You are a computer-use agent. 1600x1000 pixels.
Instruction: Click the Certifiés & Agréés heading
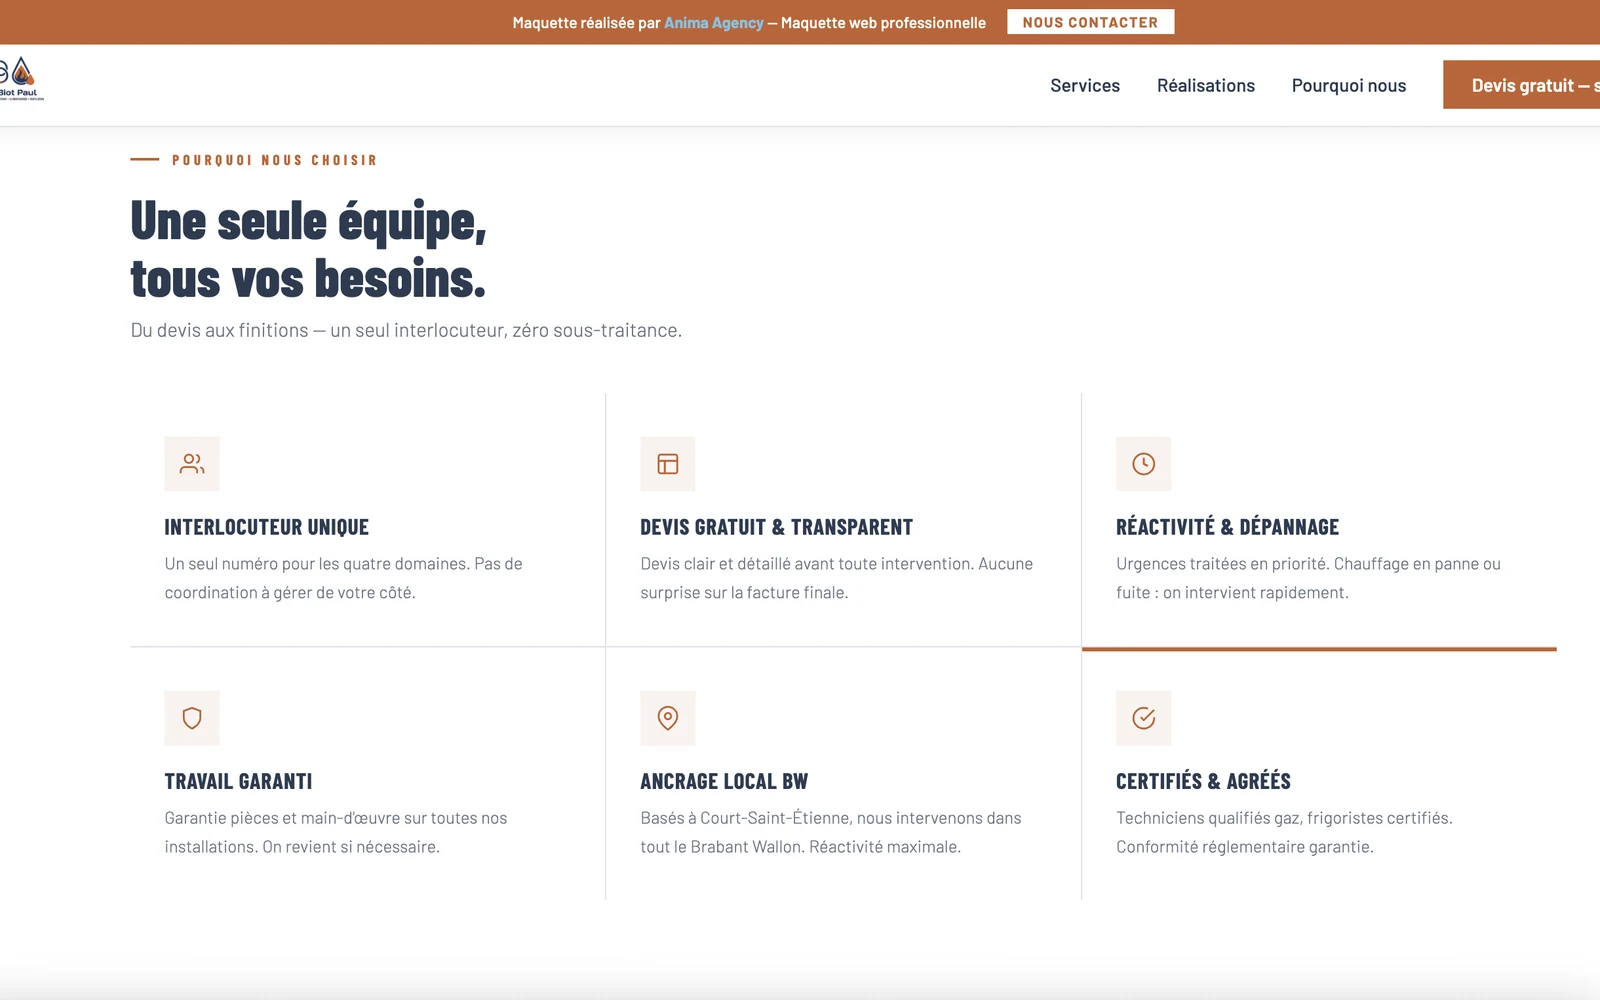tap(1203, 780)
